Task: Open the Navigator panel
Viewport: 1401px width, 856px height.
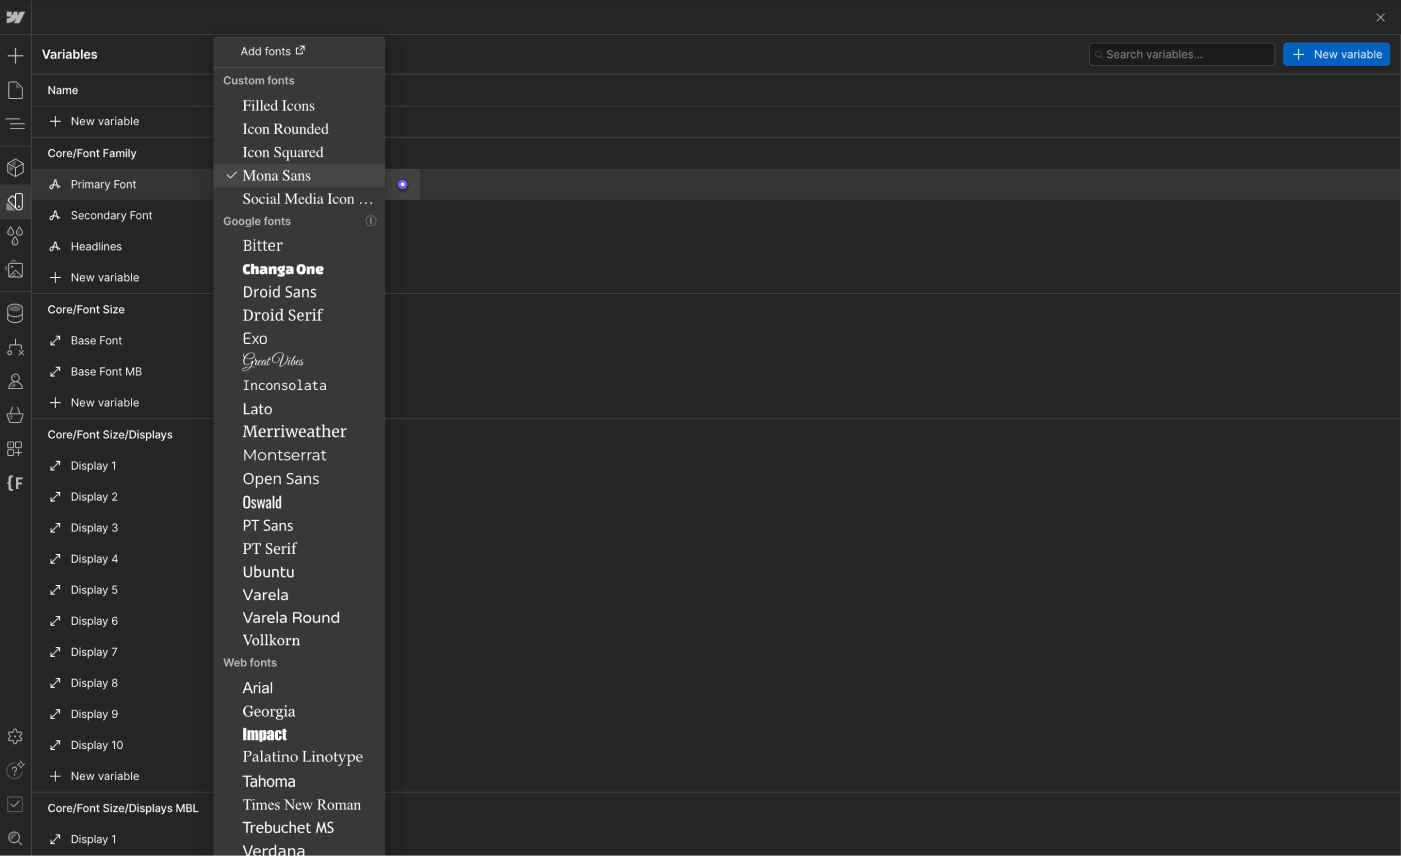Action: point(15,123)
